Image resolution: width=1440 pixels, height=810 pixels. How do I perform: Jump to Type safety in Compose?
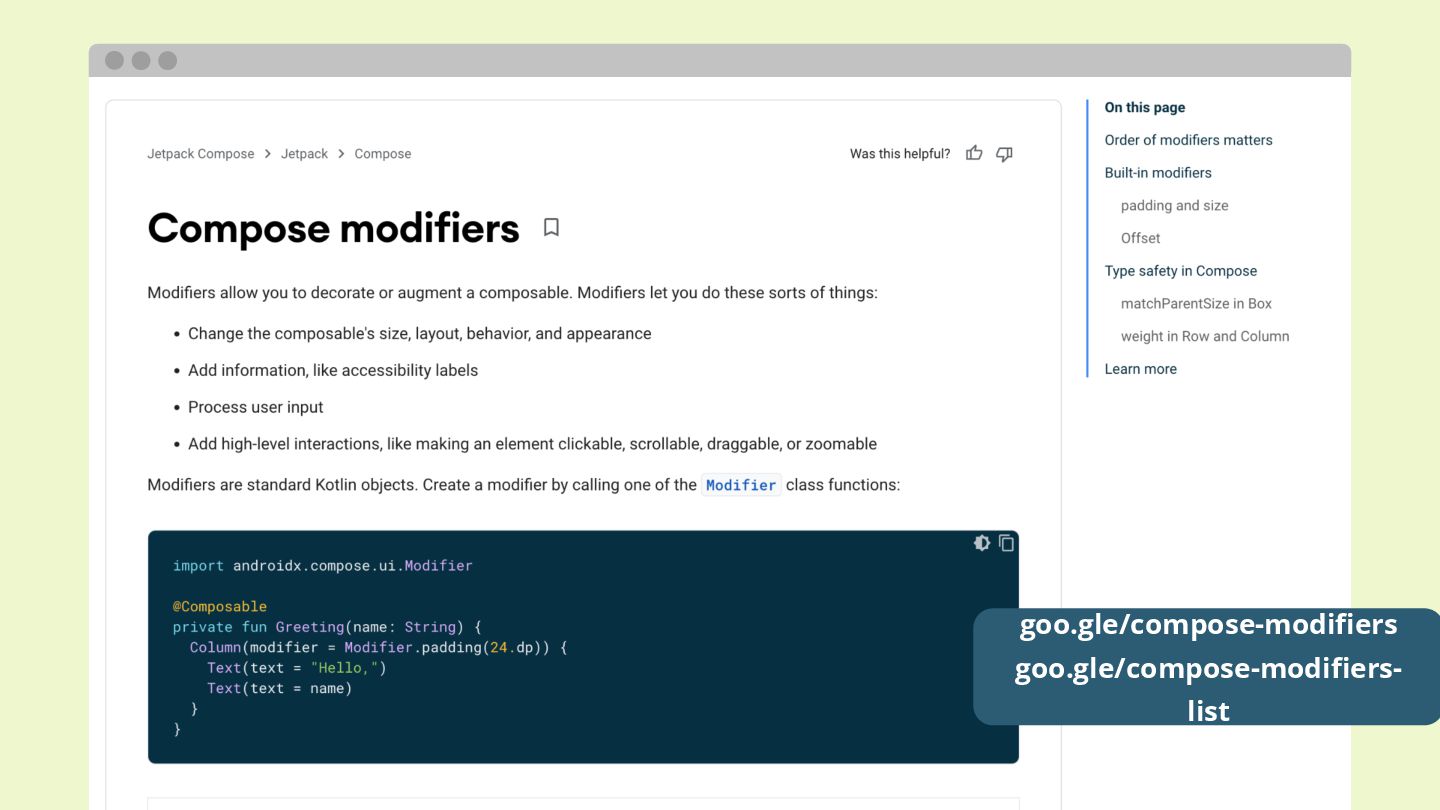[1180, 271]
